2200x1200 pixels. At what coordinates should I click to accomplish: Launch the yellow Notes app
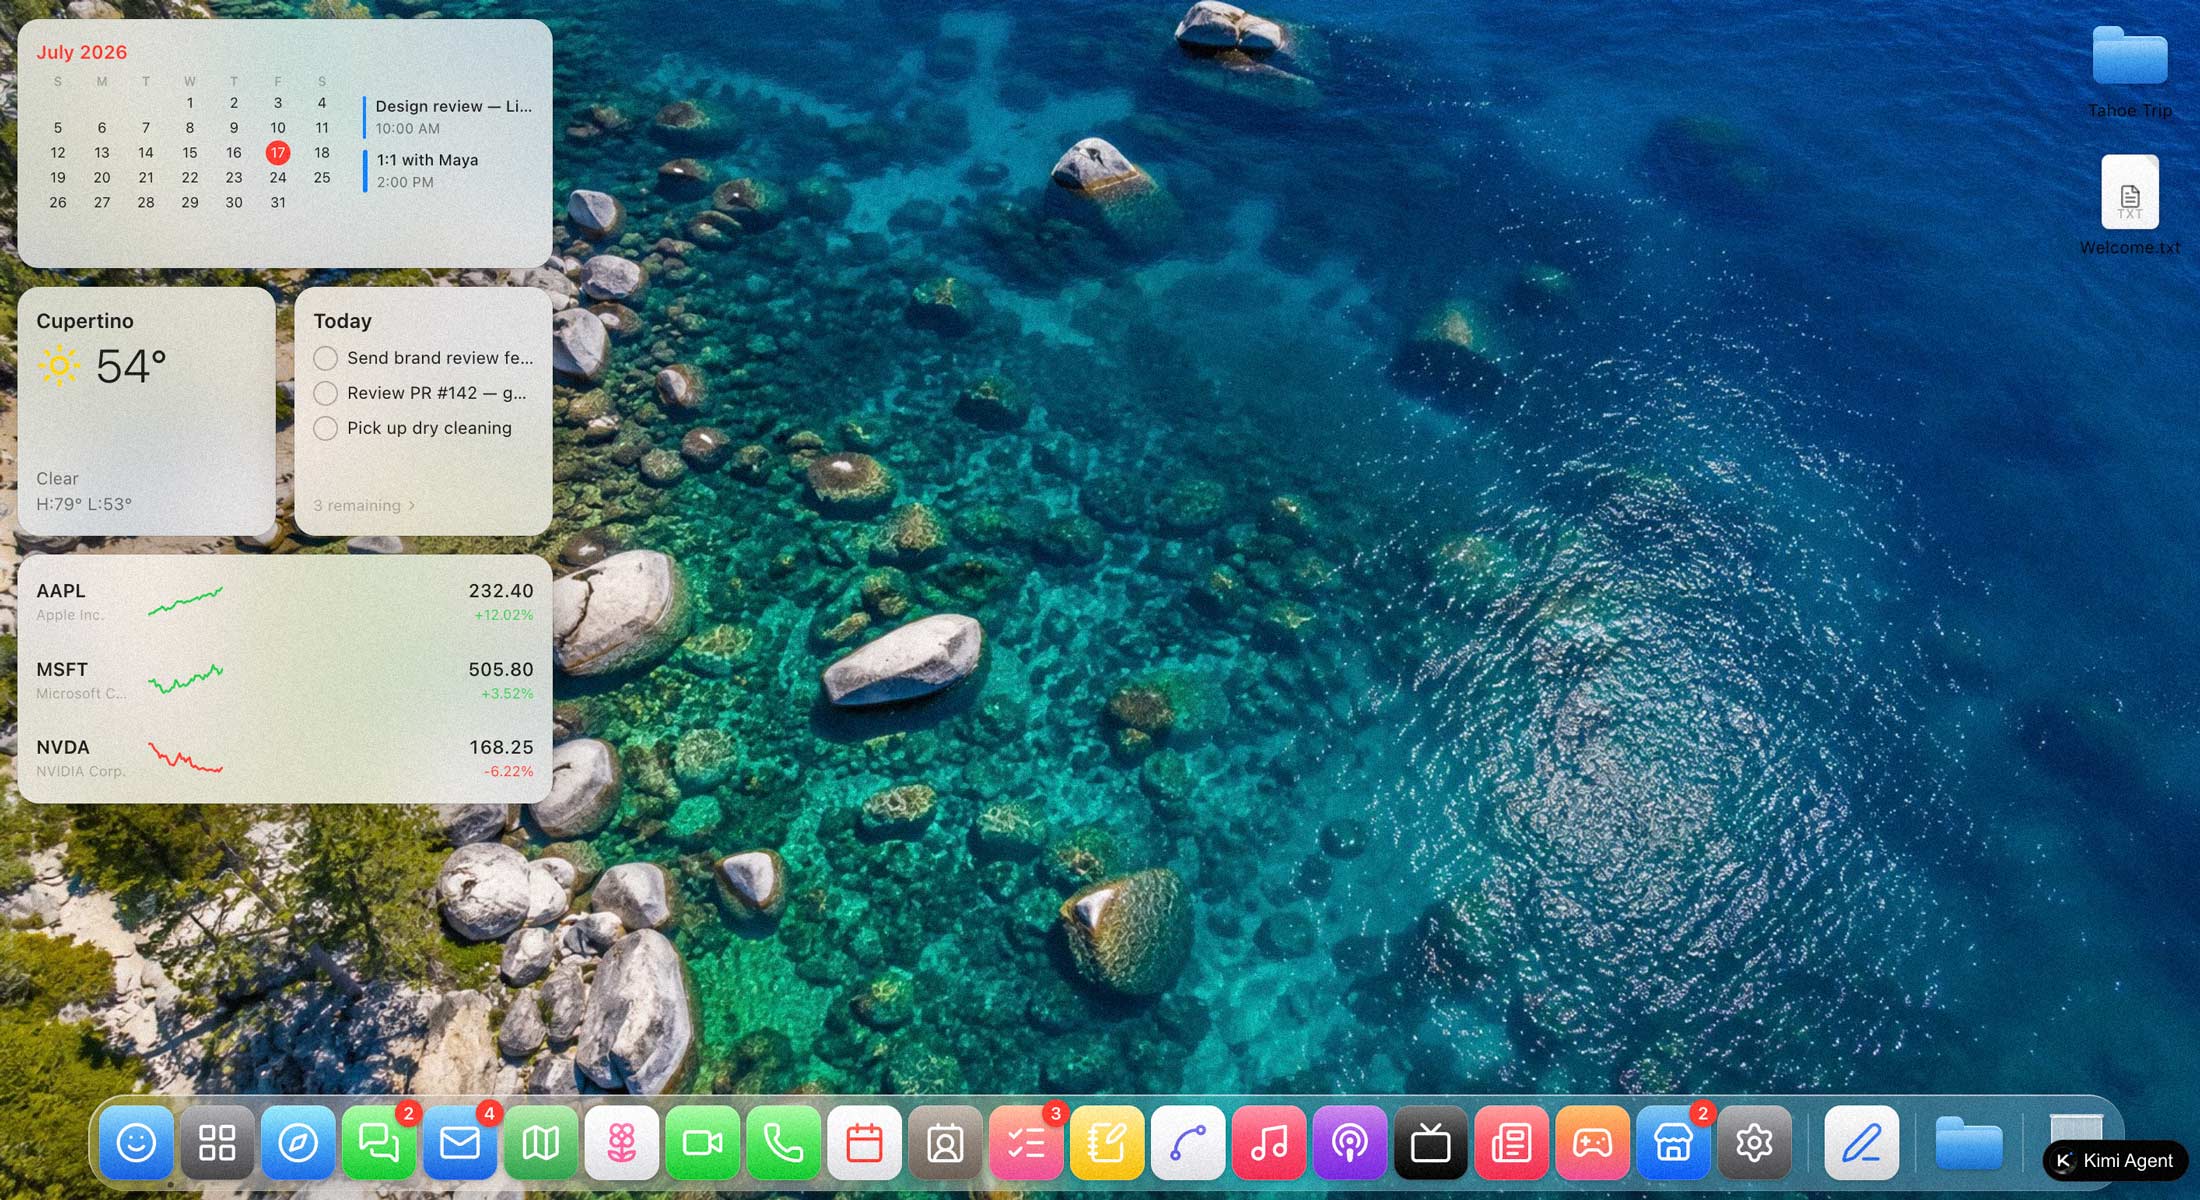click(1107, 1142)
